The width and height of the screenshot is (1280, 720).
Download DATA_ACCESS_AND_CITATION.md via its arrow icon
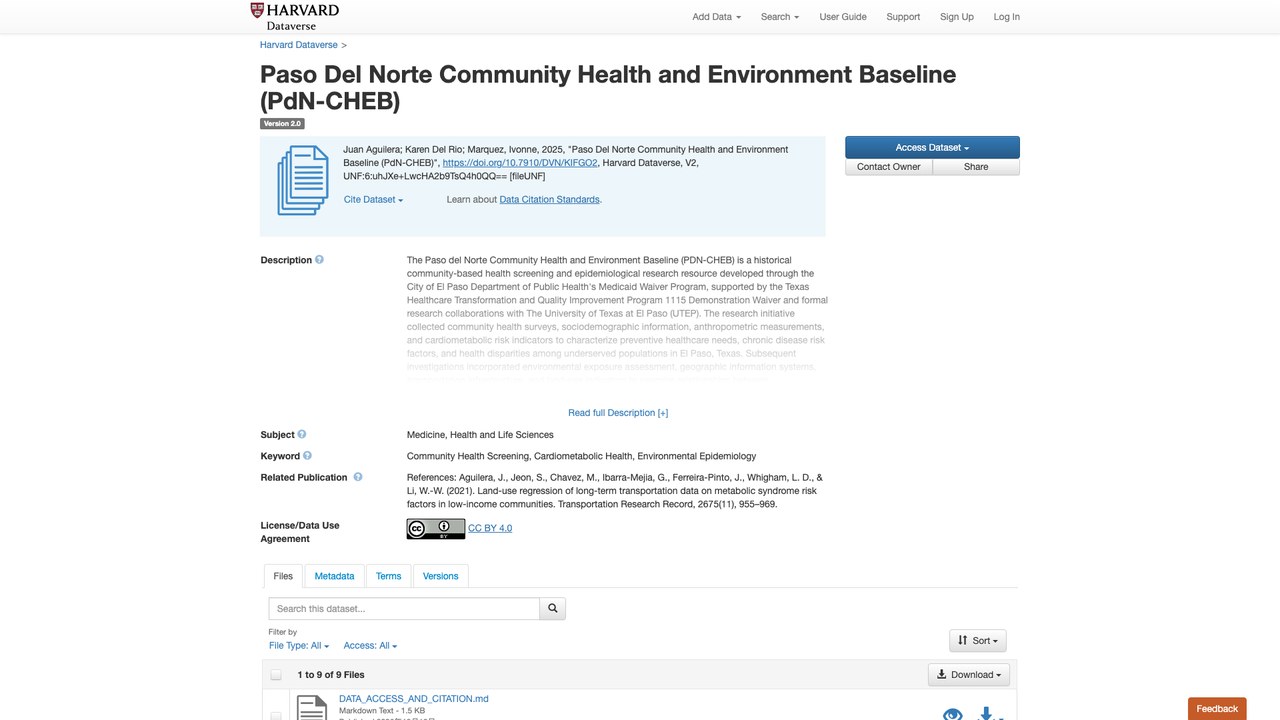[x=986, y=713]
